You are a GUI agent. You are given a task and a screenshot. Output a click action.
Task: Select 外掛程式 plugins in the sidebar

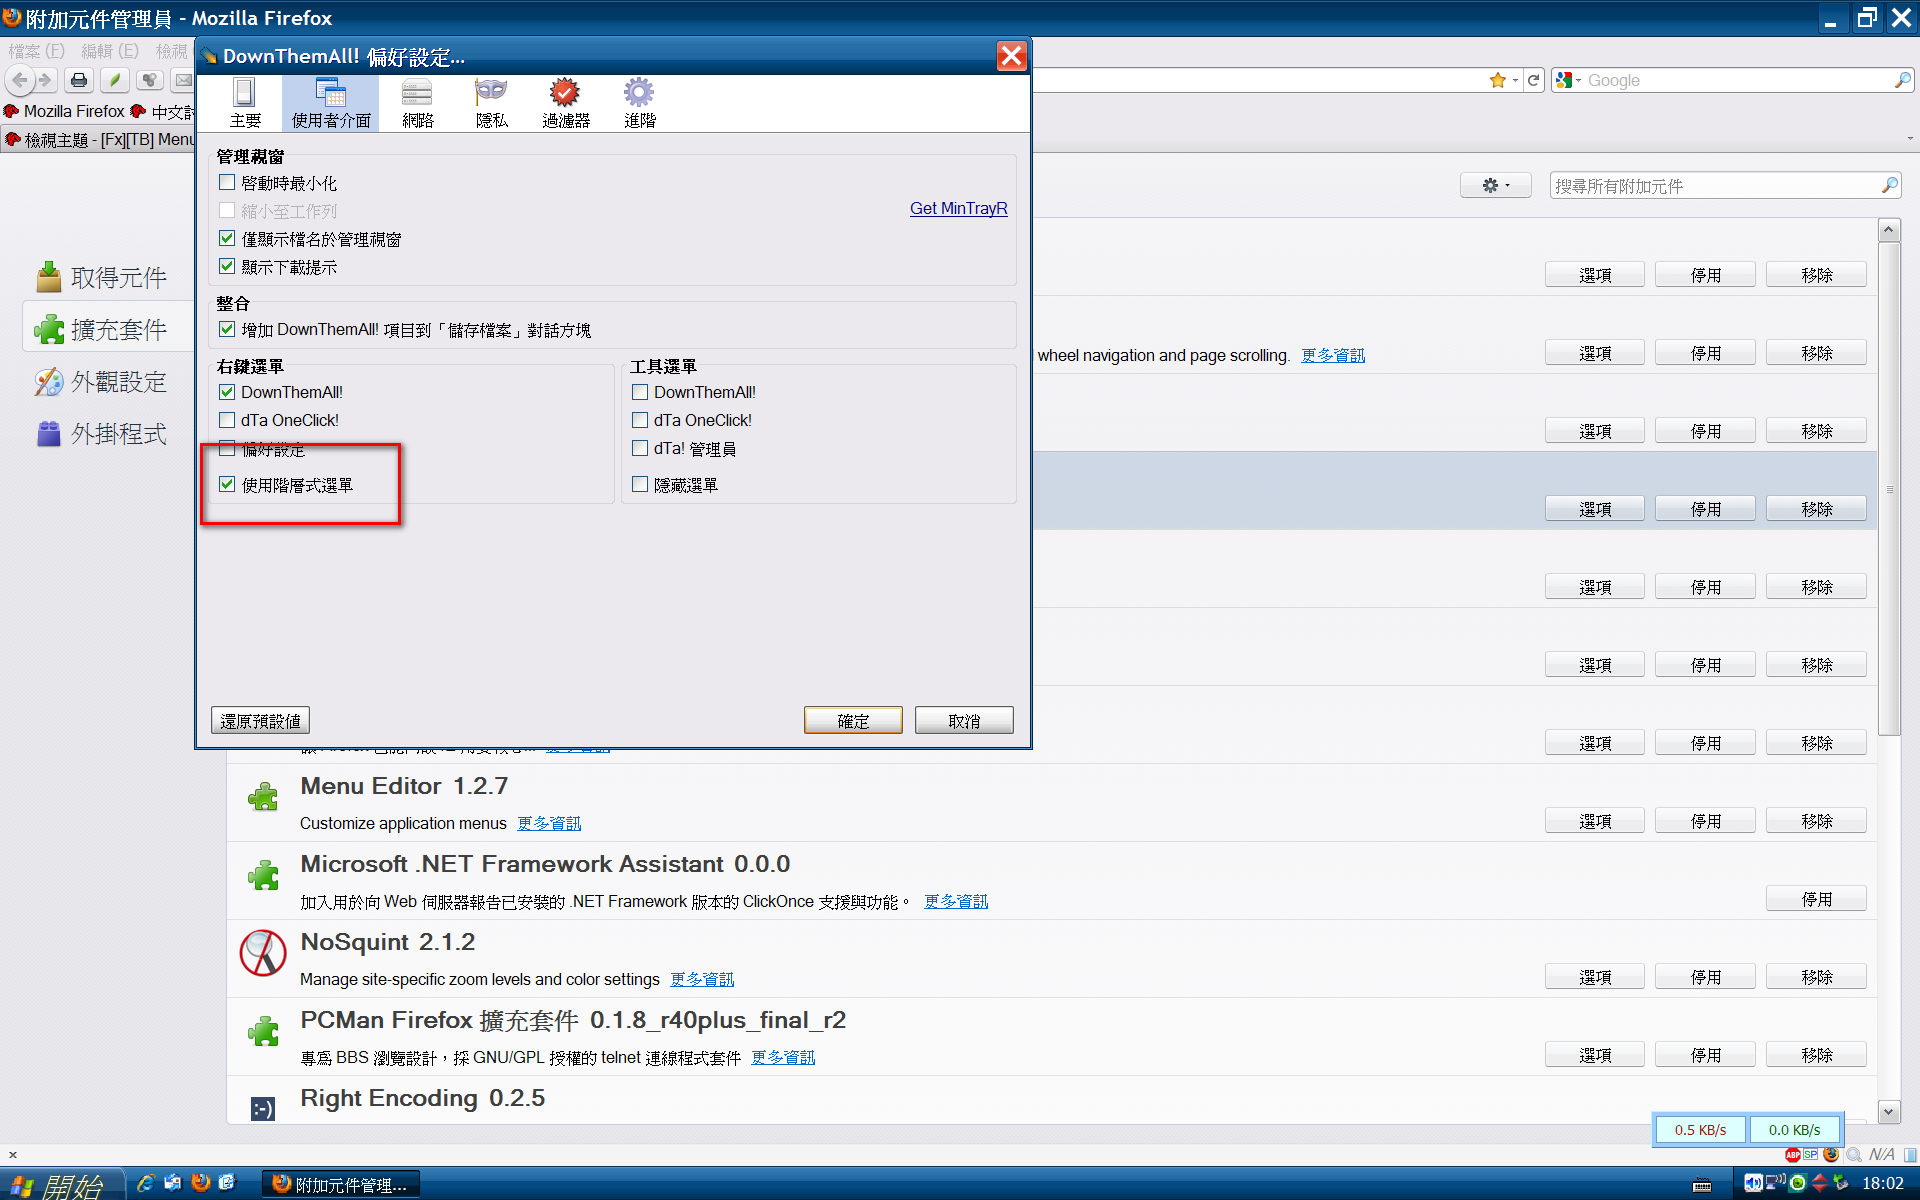click(117, 434)
